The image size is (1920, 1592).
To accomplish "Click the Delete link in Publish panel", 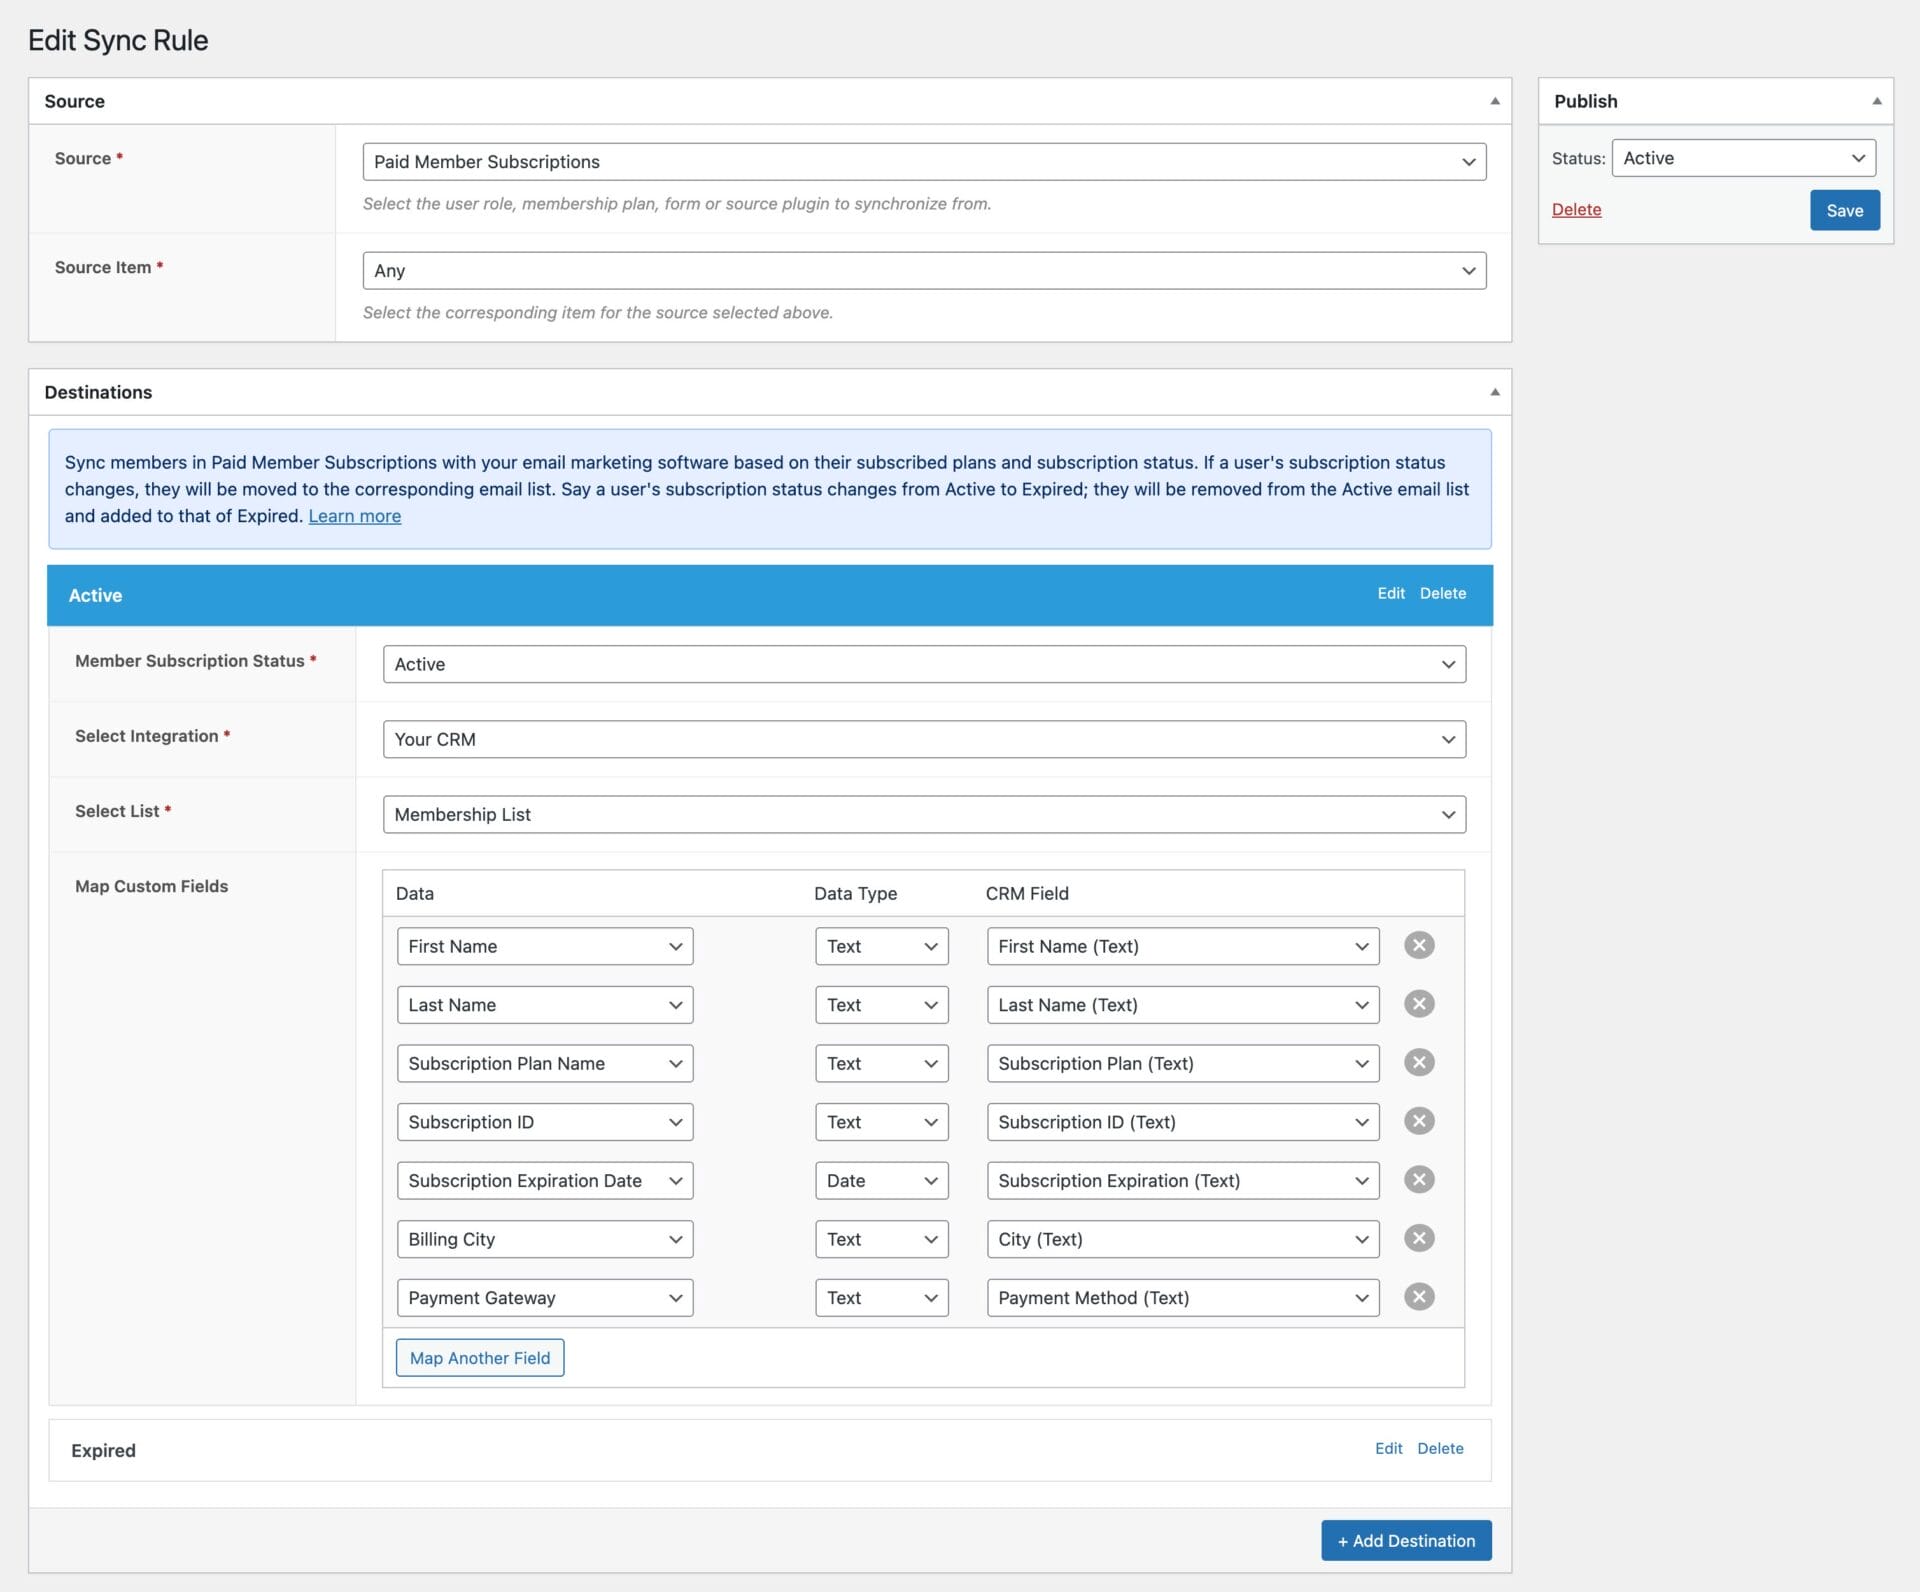I will coord(1576,209).
